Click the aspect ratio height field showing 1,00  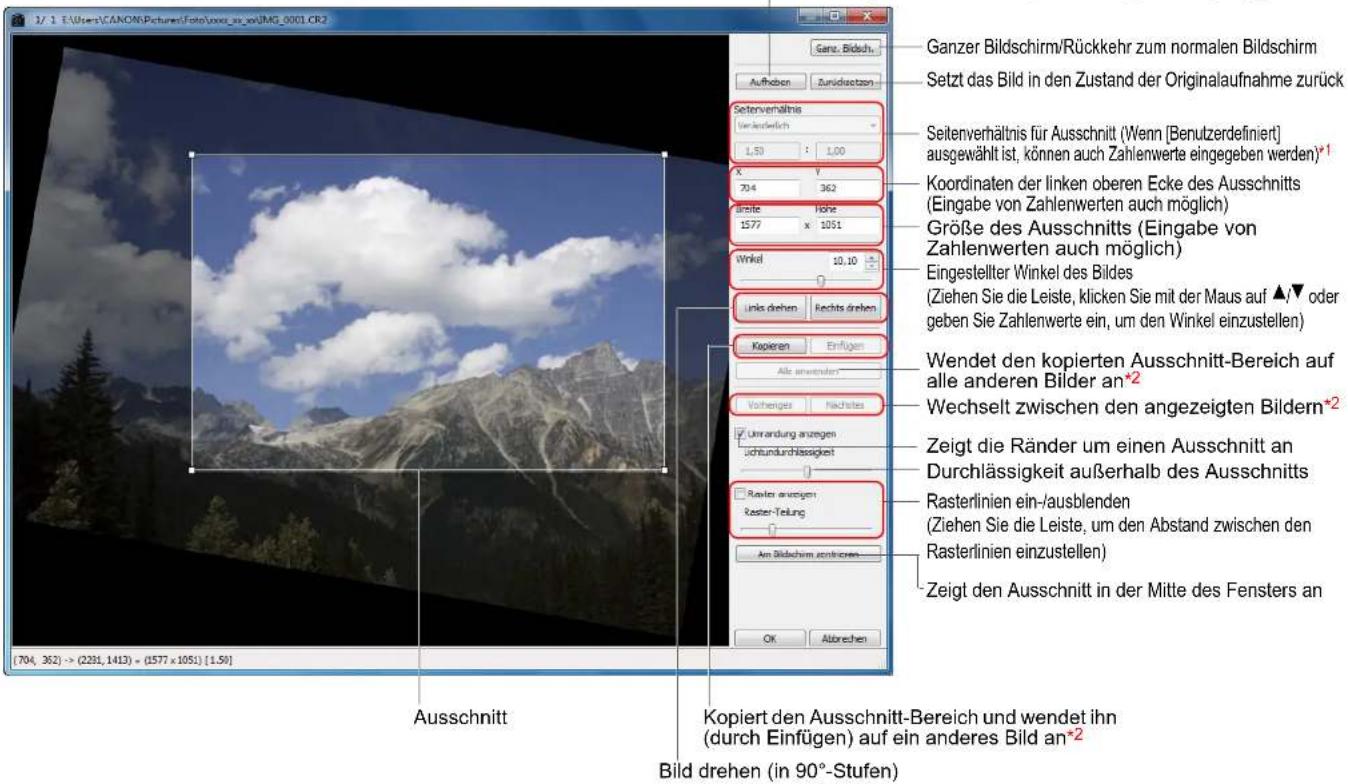tap(848, 152)
